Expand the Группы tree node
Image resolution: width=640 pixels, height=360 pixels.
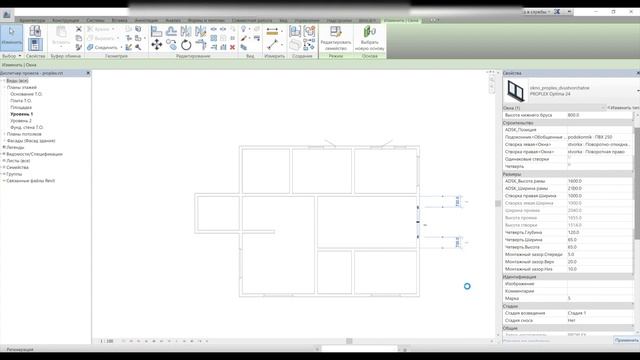(x=4, y=174)
